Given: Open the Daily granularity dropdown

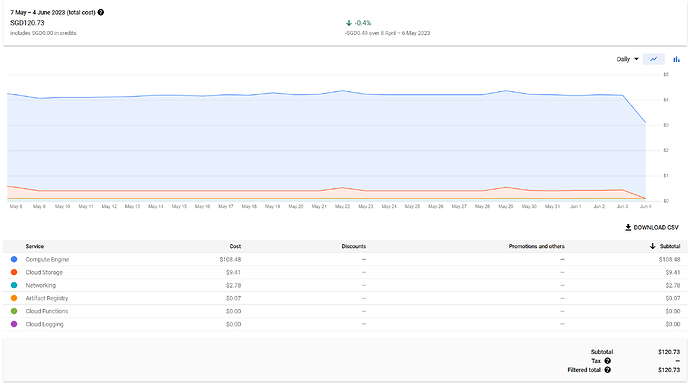Looking at the screenshot, I should tap(627, 59).
